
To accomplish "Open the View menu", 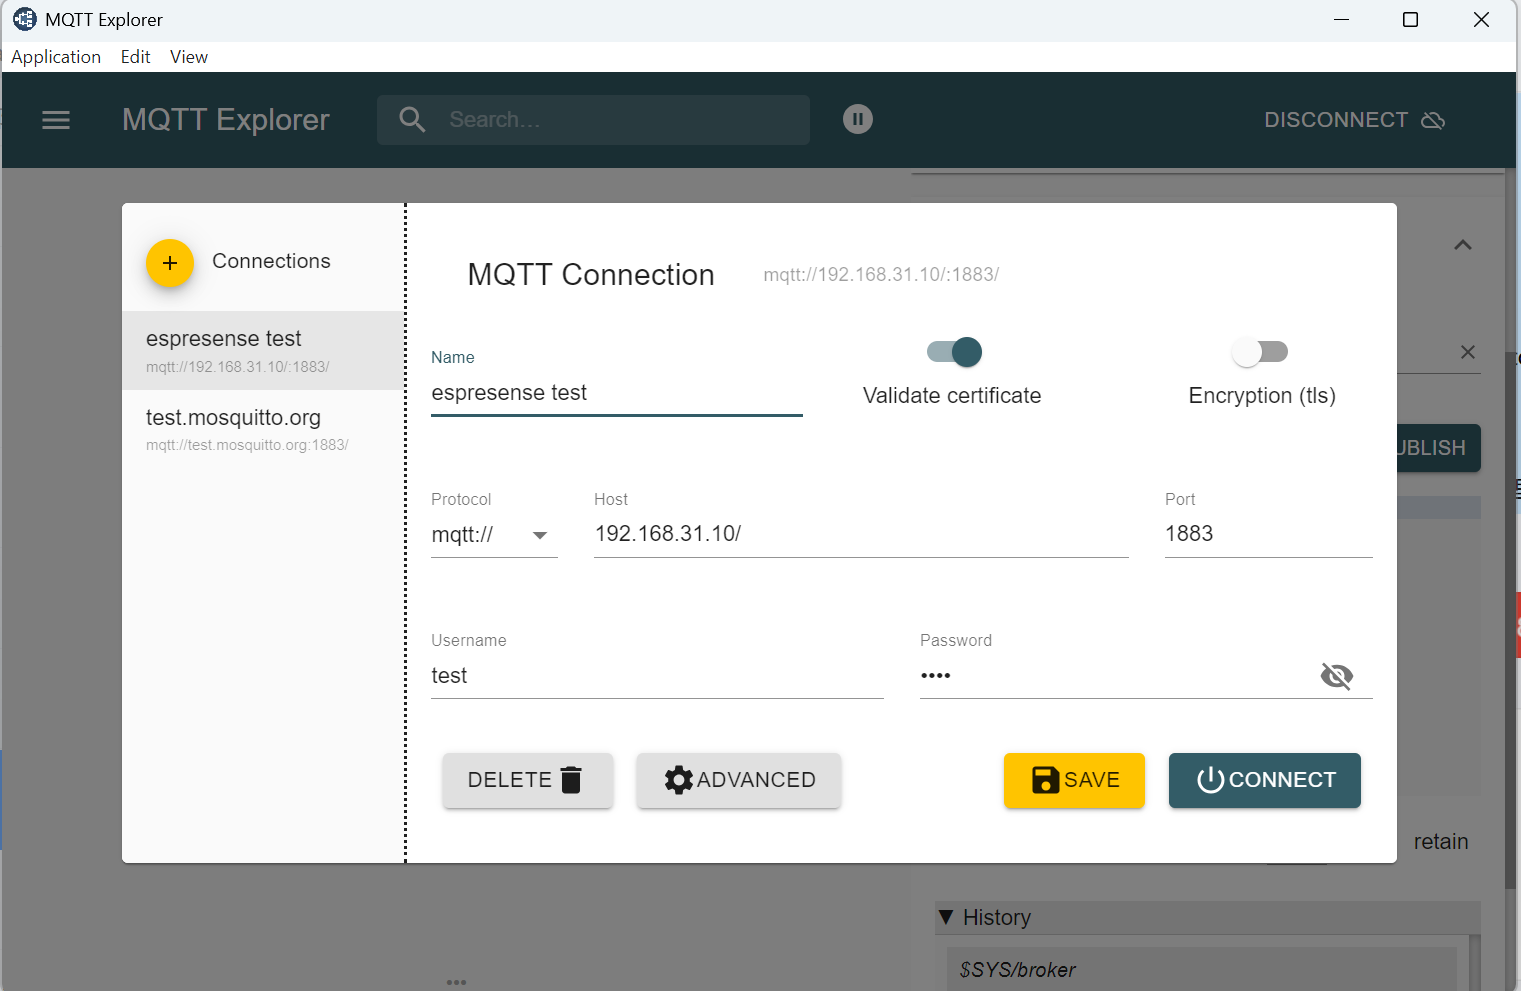I will 188,57.
